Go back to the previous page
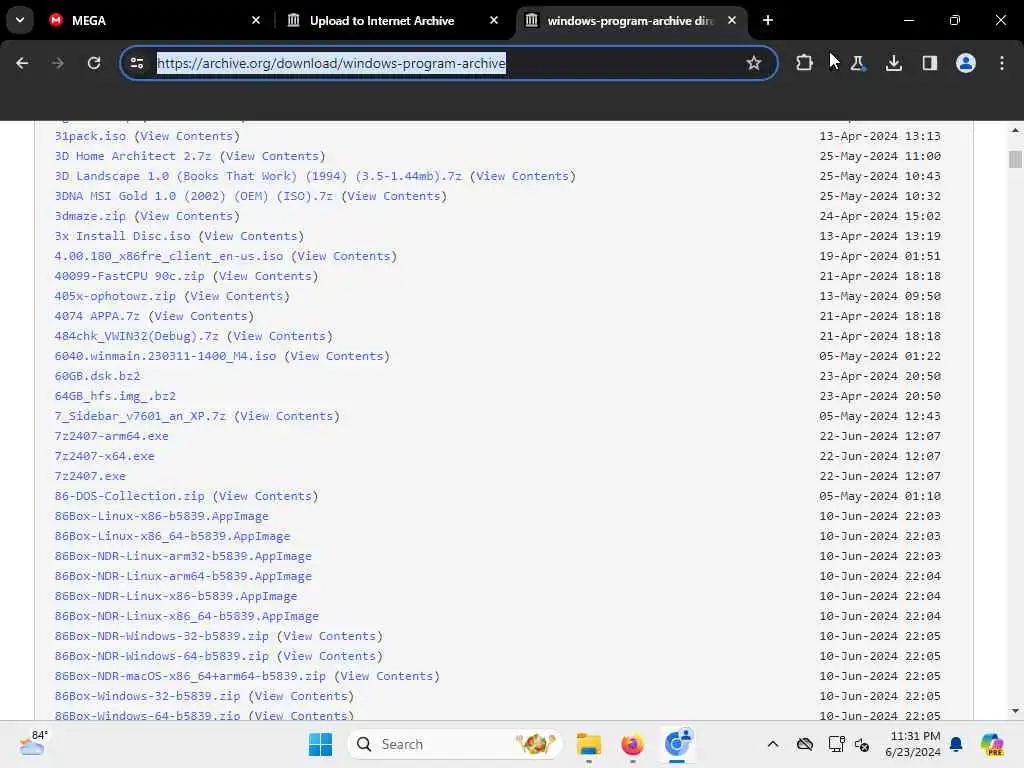The height and width of the screenshot is (768, 1024). pos(22,63)
